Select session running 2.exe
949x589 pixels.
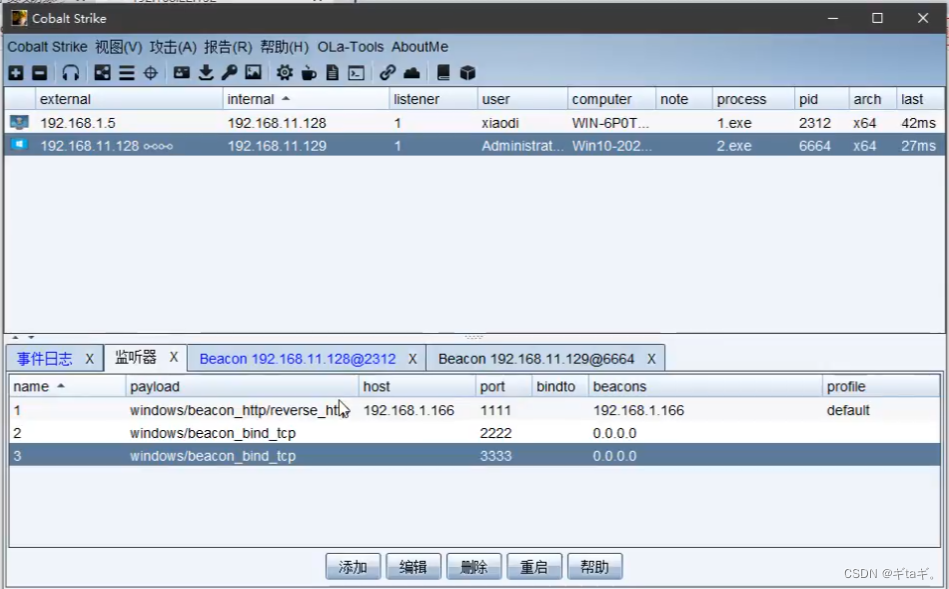click(474, 145)
